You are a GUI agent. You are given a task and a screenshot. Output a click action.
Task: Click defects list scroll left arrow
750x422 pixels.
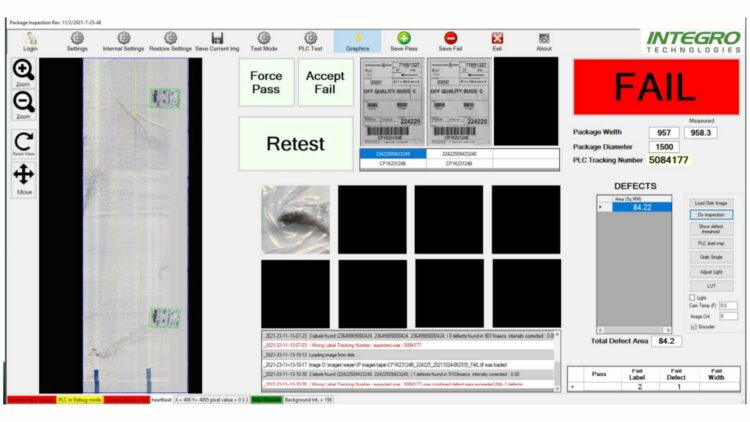pos(601,330)
